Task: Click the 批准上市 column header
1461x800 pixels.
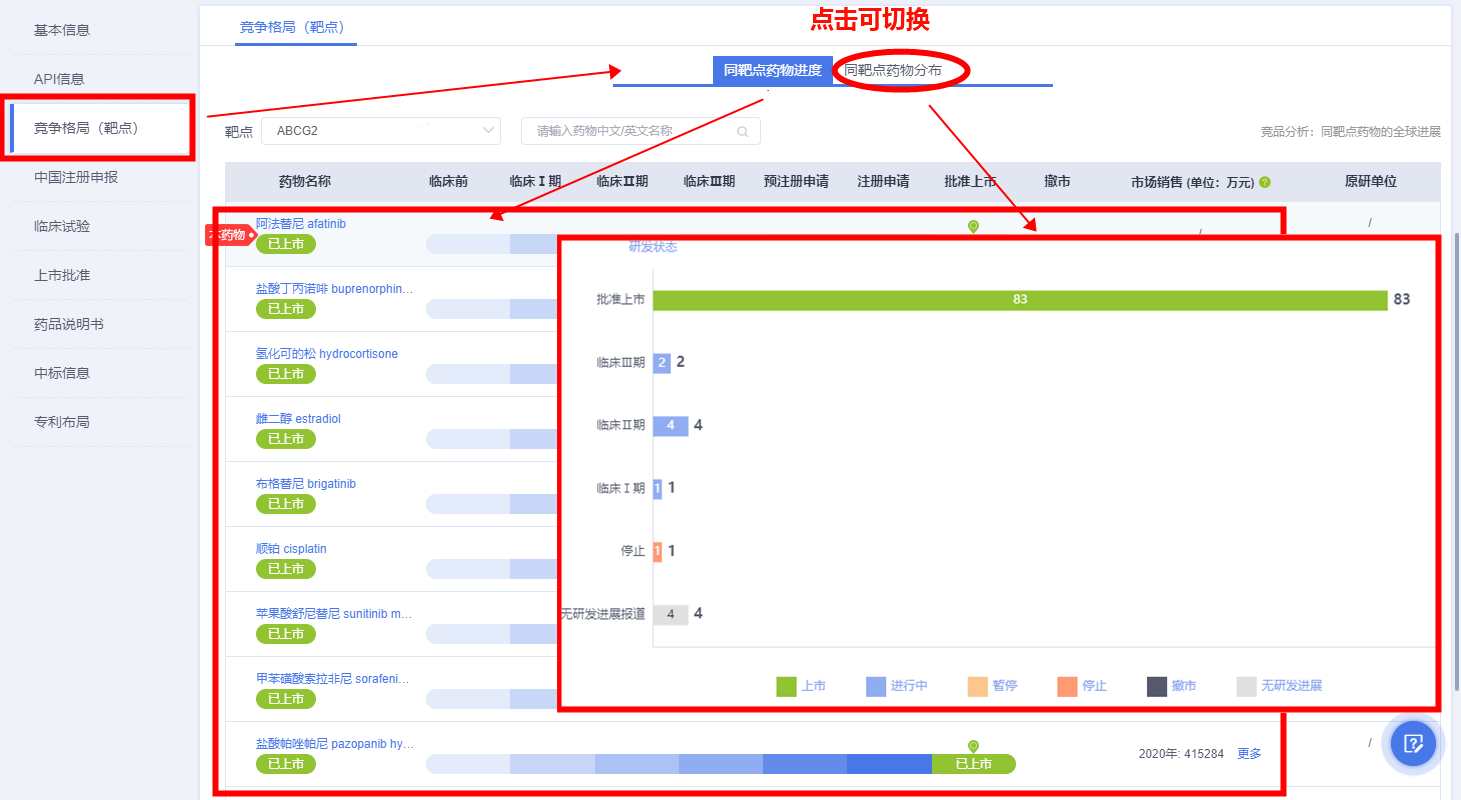Action: pos(970,182)
